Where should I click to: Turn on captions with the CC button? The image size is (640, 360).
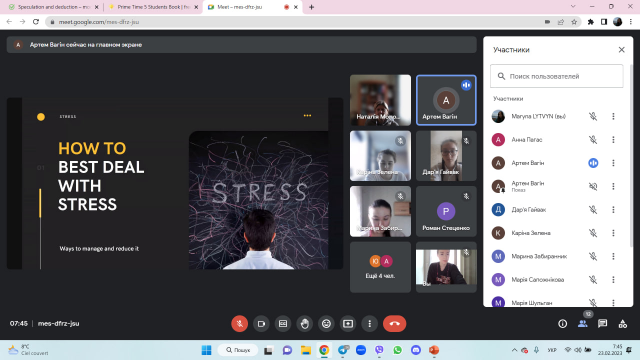283,324
